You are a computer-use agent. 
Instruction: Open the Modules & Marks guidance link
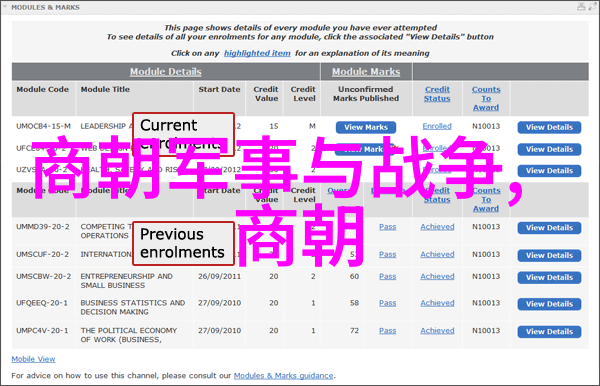284,376
